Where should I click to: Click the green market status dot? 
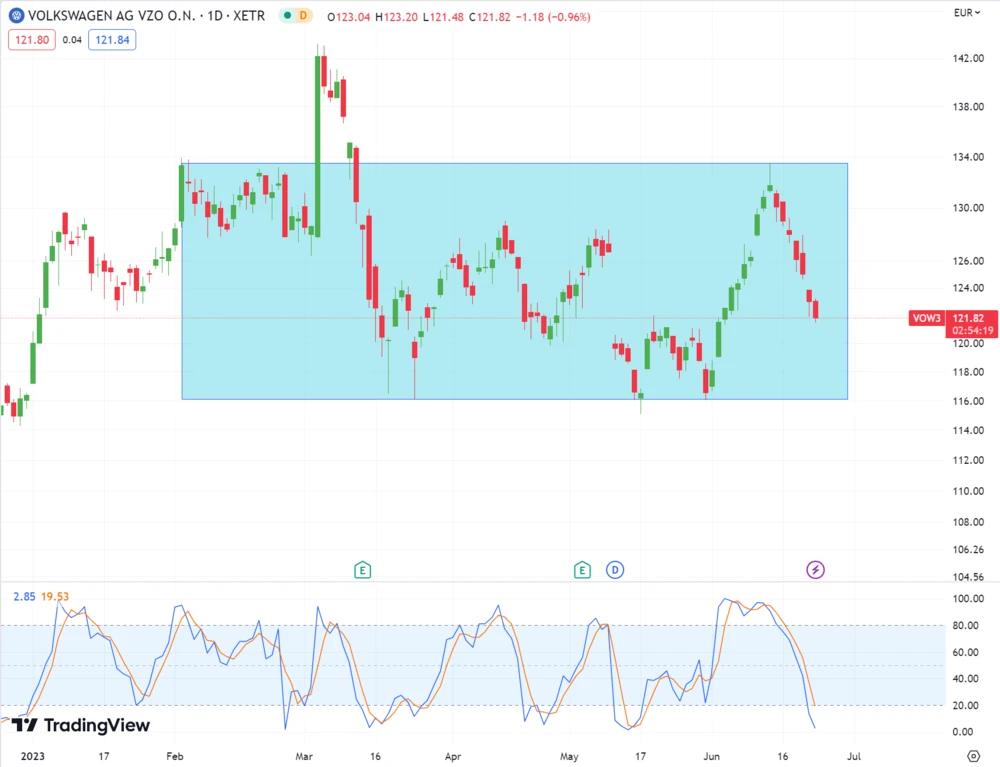click(x=287, y=16)
